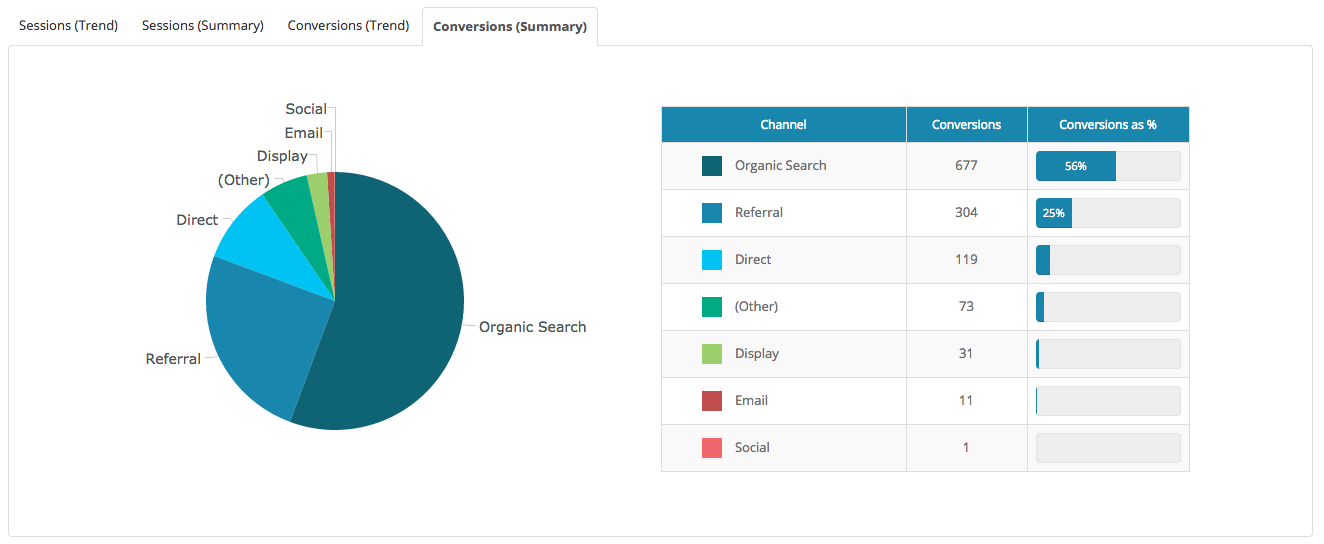Click the Conversions as % column header
The height and width of the screenshot is (544, 1324).
click(1107, 125)
